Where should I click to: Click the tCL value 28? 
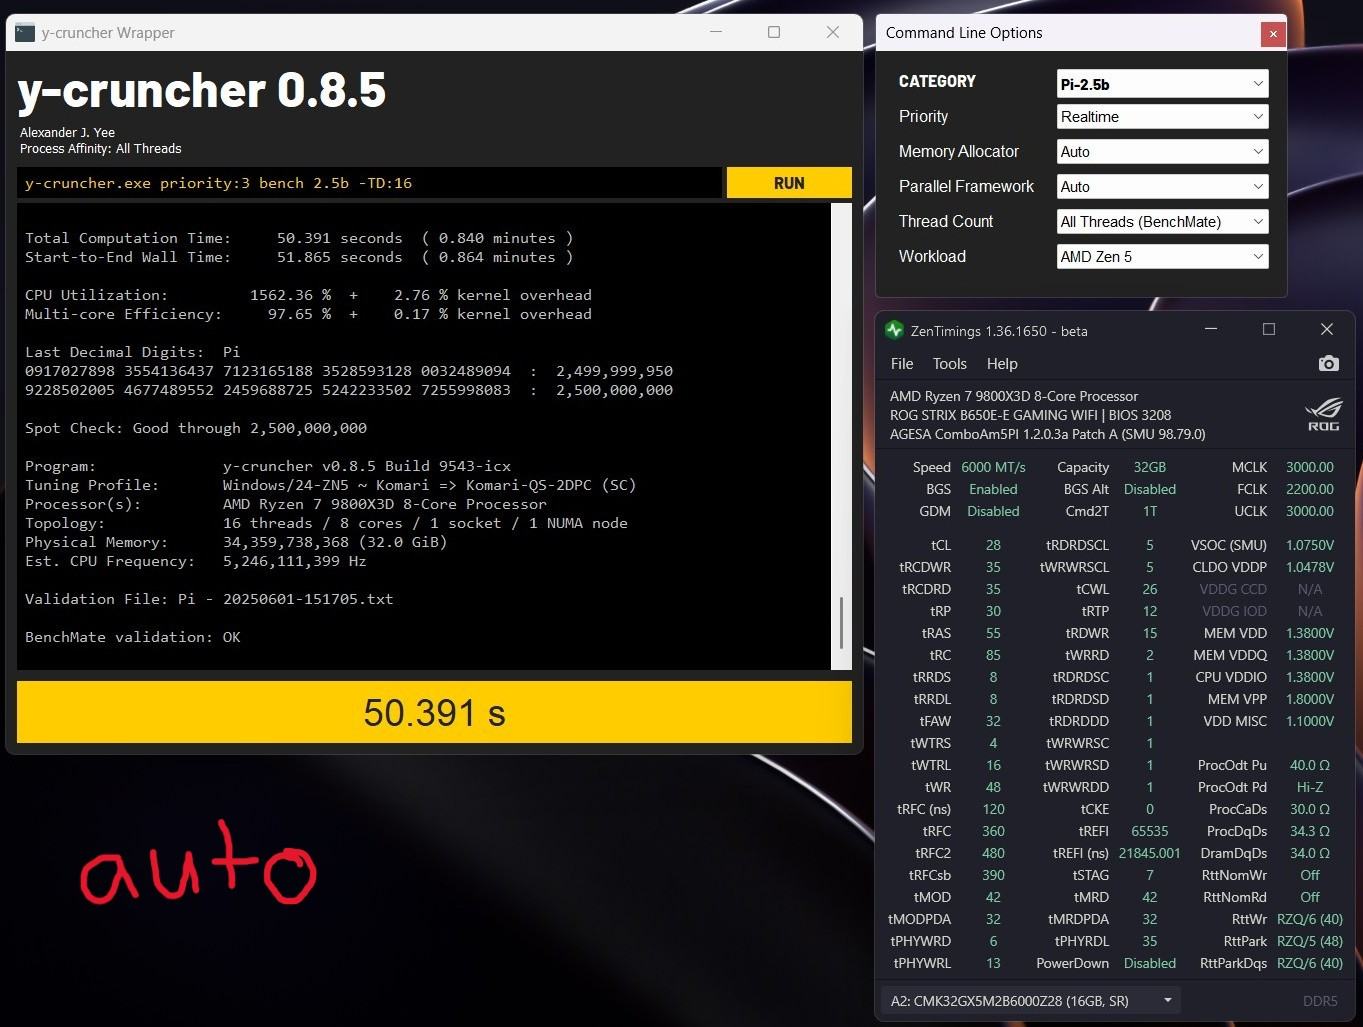click(x=993, y=545)
